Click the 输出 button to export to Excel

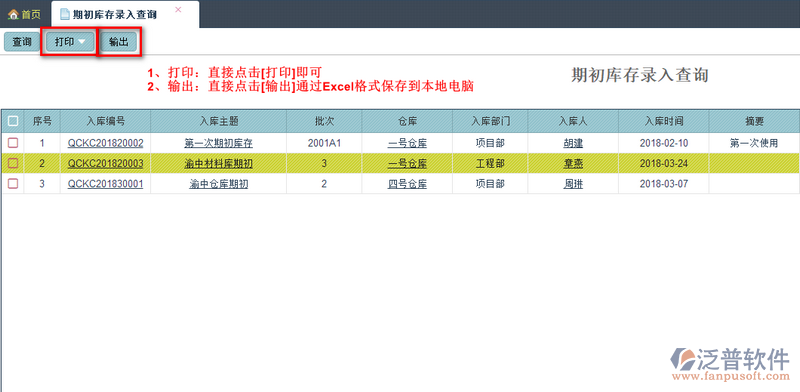(119, 42)
